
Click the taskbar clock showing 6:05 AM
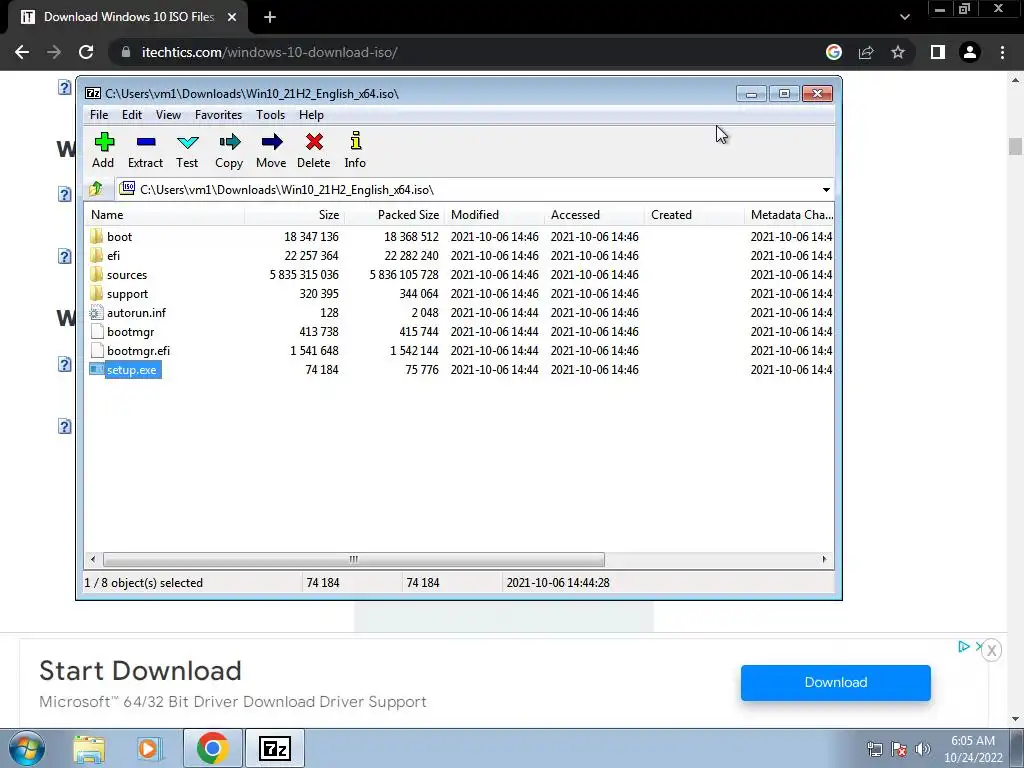tap(973, 749)
